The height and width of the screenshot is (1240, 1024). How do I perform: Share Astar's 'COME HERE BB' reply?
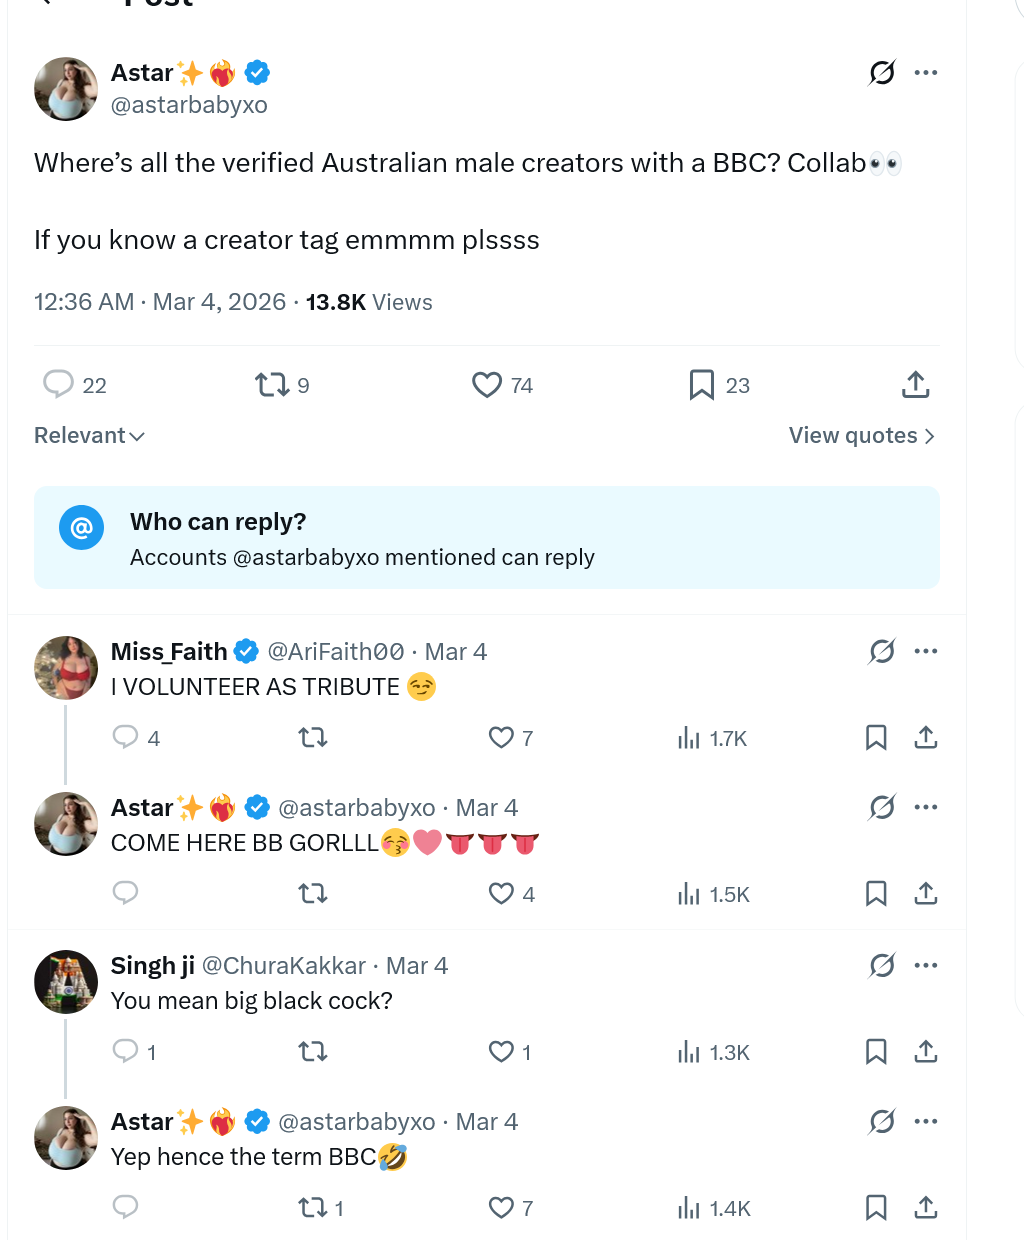click(926, 894)
